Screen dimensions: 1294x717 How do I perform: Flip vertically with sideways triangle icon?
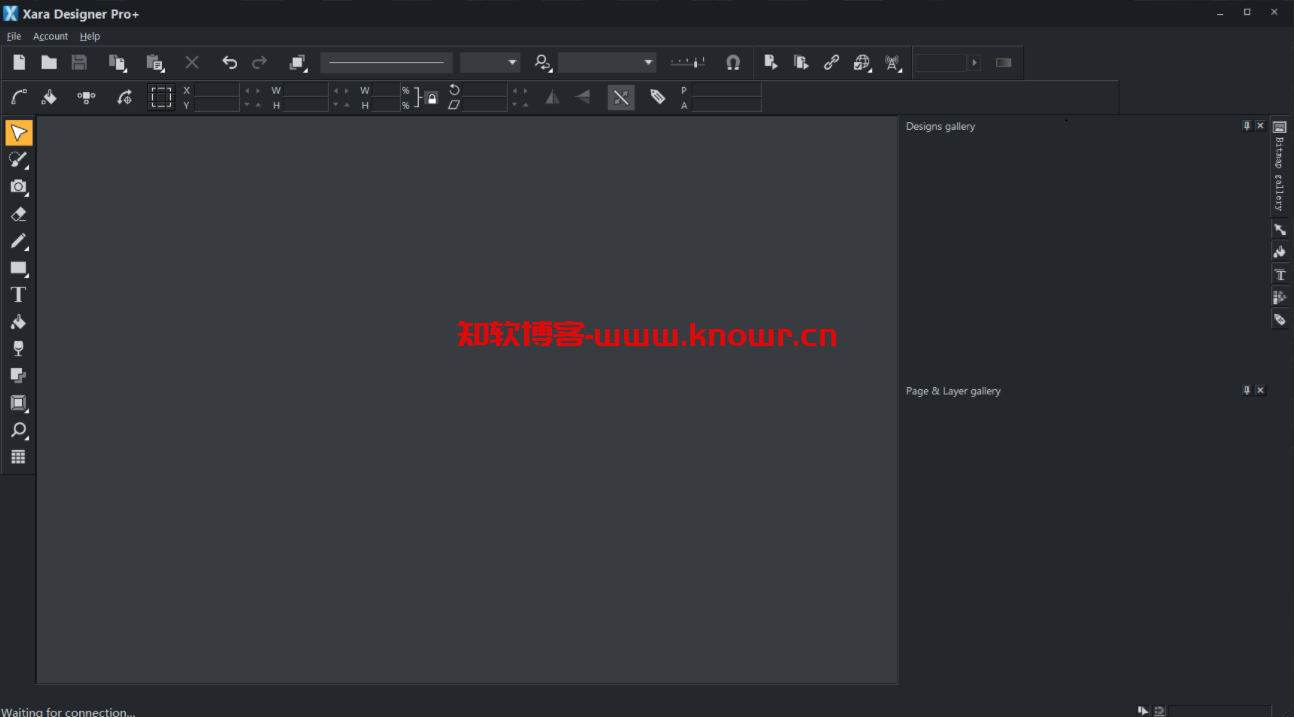click(x=582, y=97)
